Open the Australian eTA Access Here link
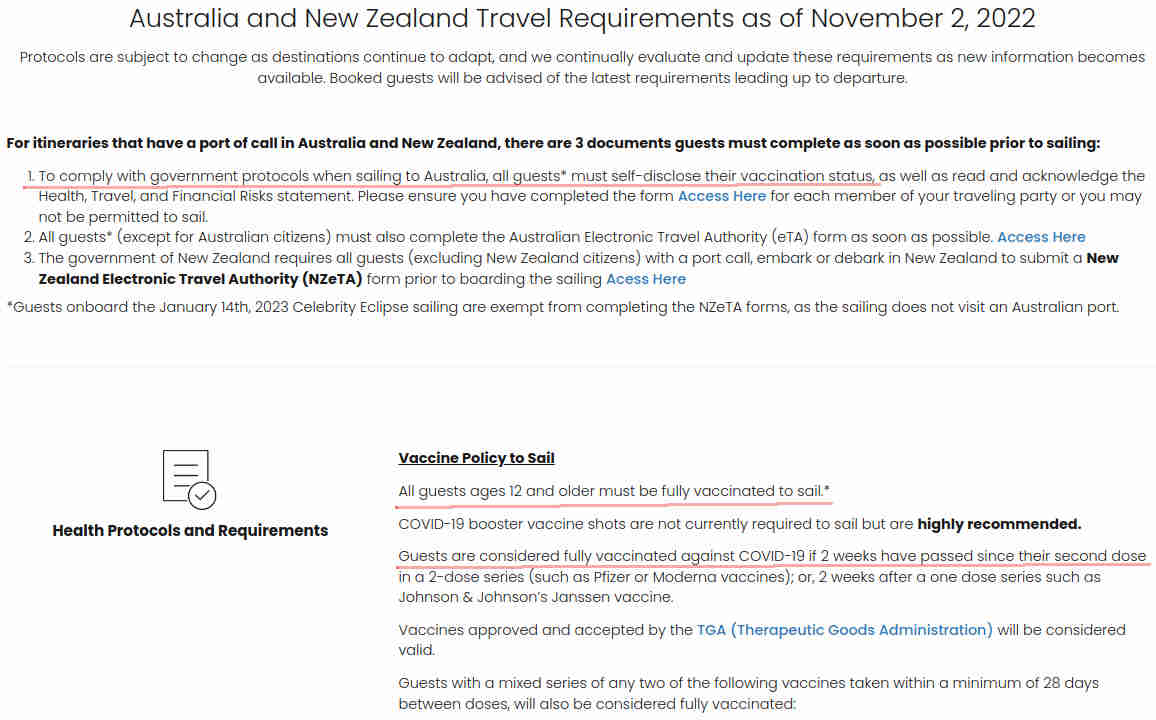 (1041, 237)
